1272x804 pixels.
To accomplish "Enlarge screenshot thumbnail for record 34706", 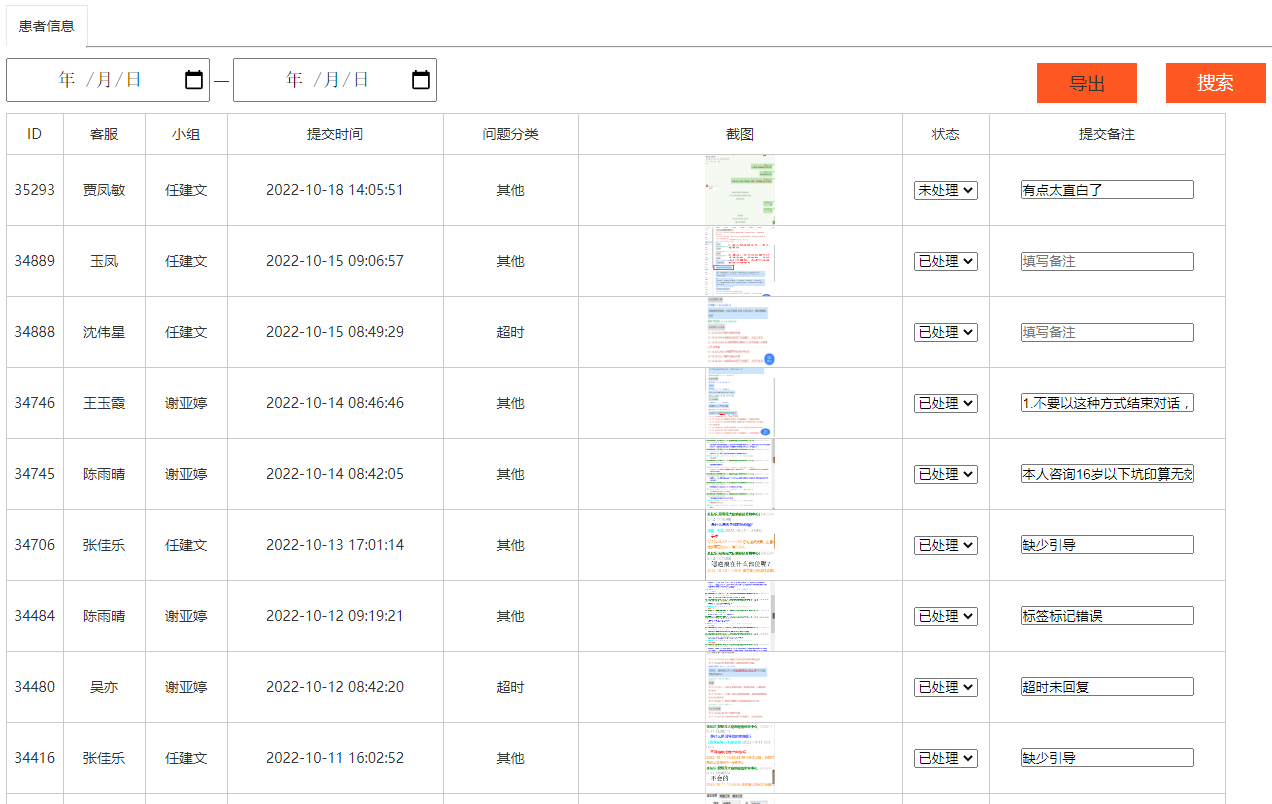I will [x=740, y=545].
